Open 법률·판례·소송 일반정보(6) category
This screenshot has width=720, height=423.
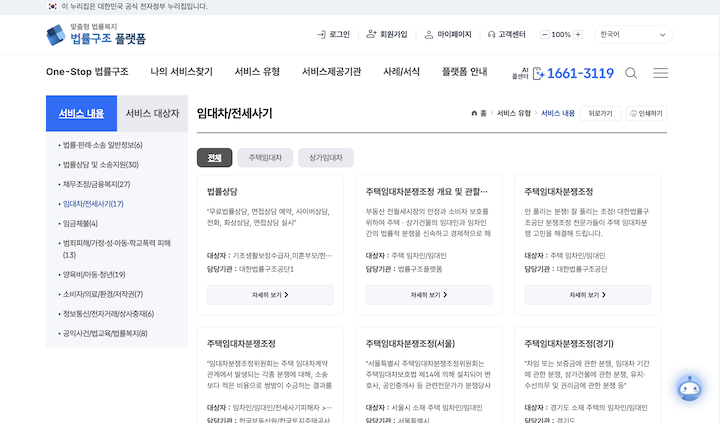102,145
